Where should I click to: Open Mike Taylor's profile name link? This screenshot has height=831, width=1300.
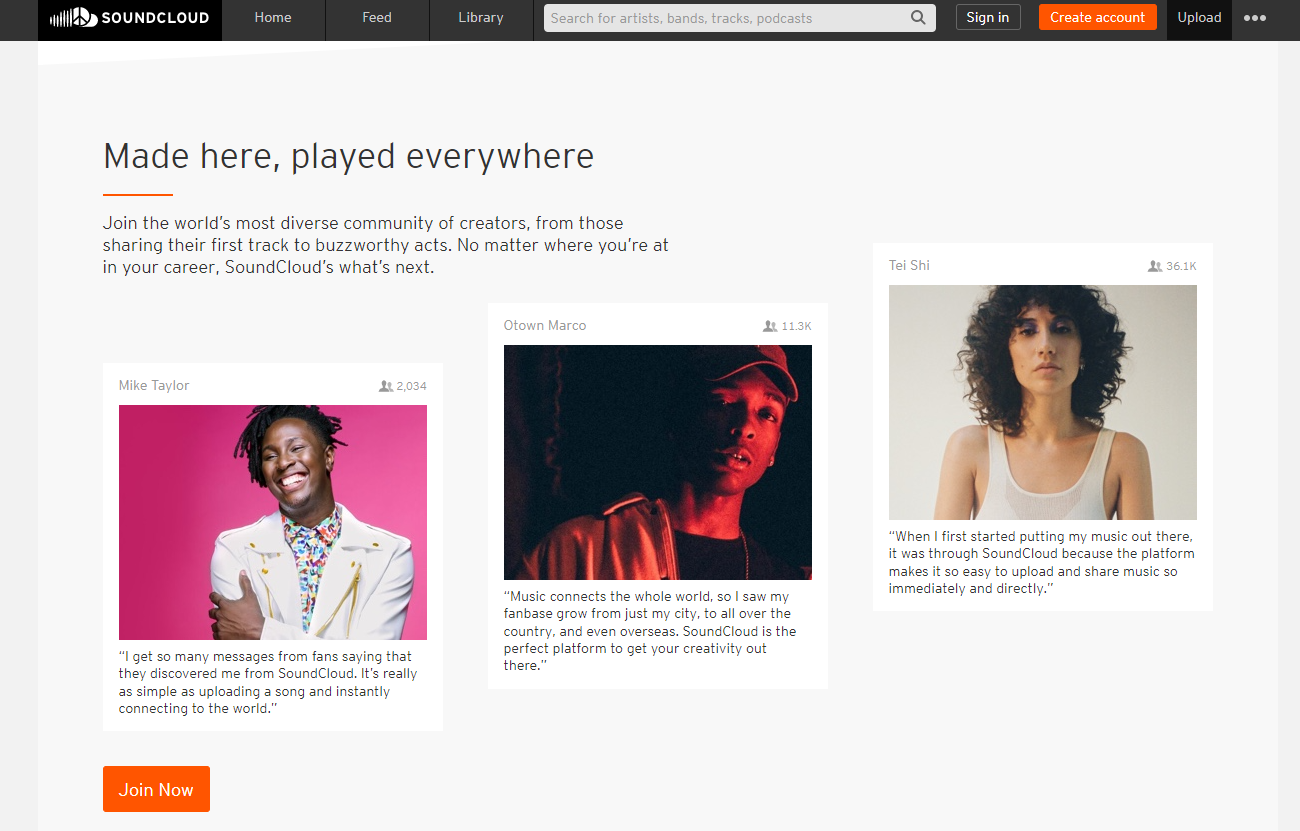[x=154, y=386]
